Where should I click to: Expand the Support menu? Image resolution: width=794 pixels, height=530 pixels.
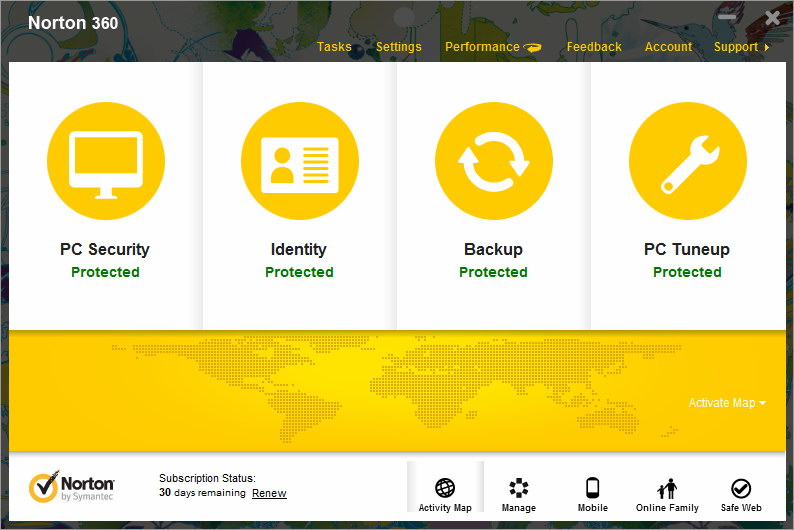(x=741, y=47)
